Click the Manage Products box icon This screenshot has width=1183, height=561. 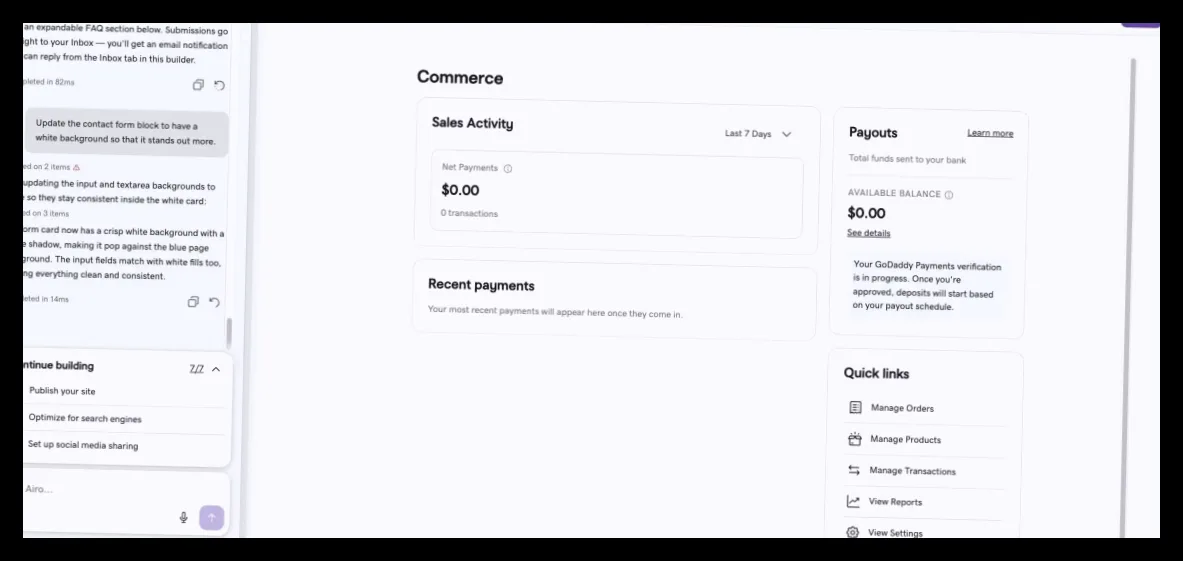pyautogui.click(x=854, y=439)
